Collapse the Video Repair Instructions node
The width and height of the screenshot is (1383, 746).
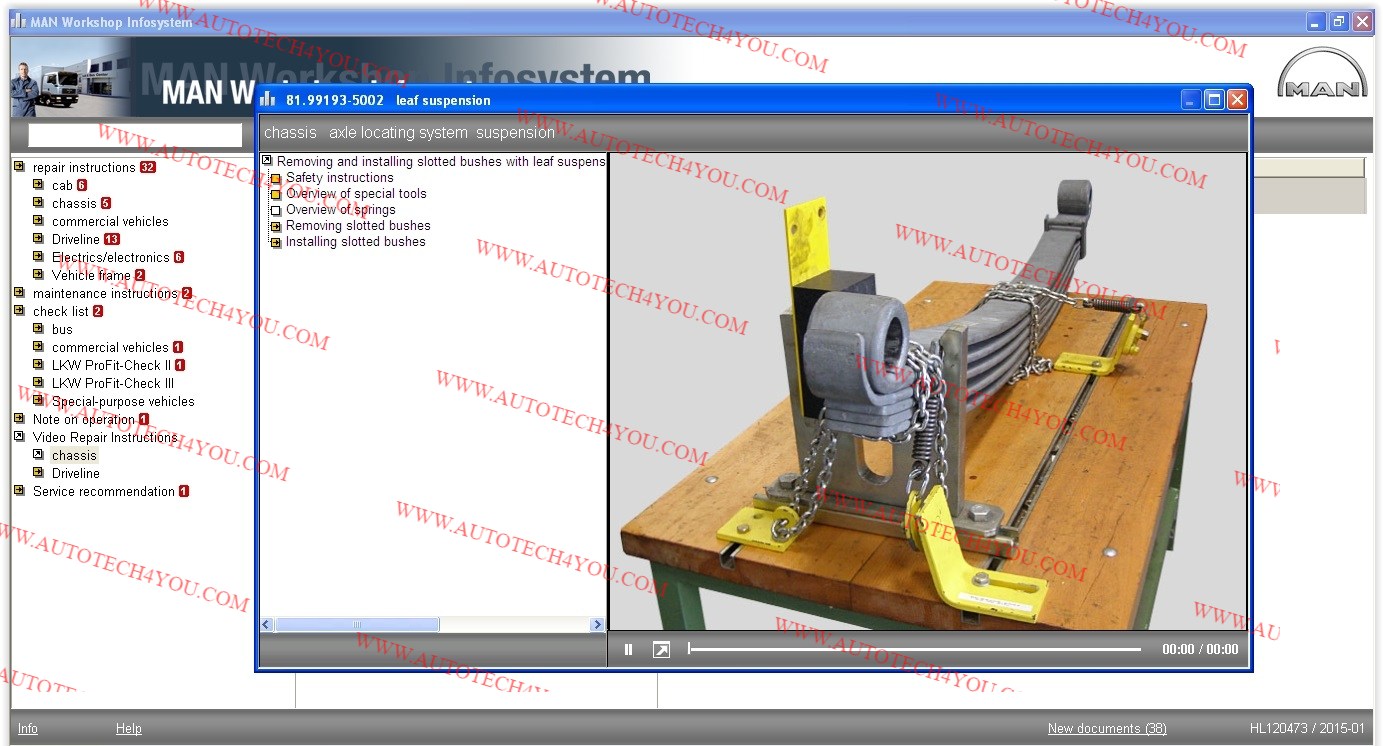[x=20, y=437]
